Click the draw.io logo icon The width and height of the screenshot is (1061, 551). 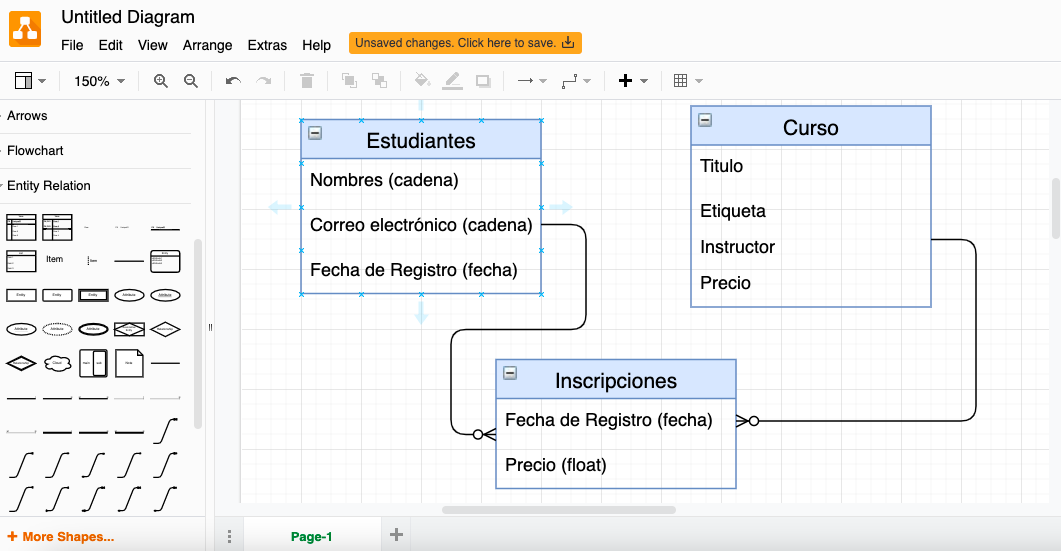tap(26, 28)
